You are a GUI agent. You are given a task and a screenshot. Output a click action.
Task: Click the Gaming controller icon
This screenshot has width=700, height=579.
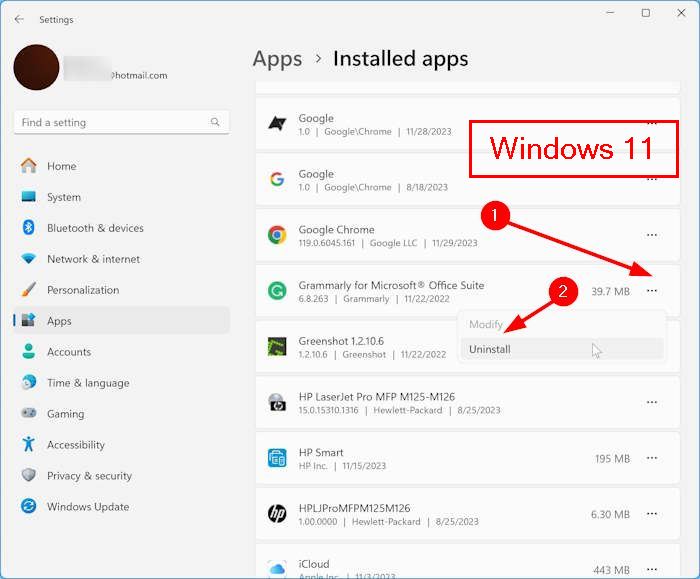(x=29, y=413)
